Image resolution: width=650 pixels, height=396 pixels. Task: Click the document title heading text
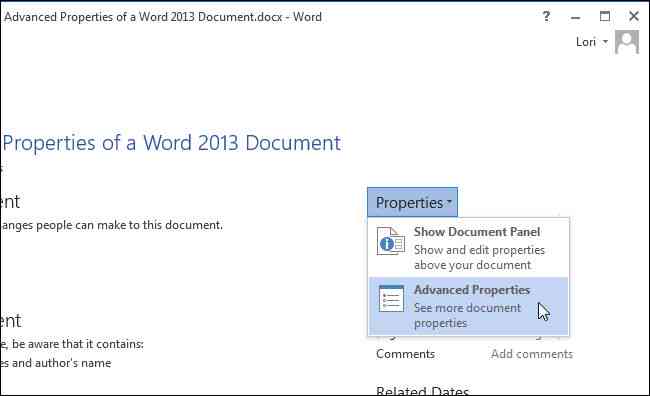click(x=172, y=143)
